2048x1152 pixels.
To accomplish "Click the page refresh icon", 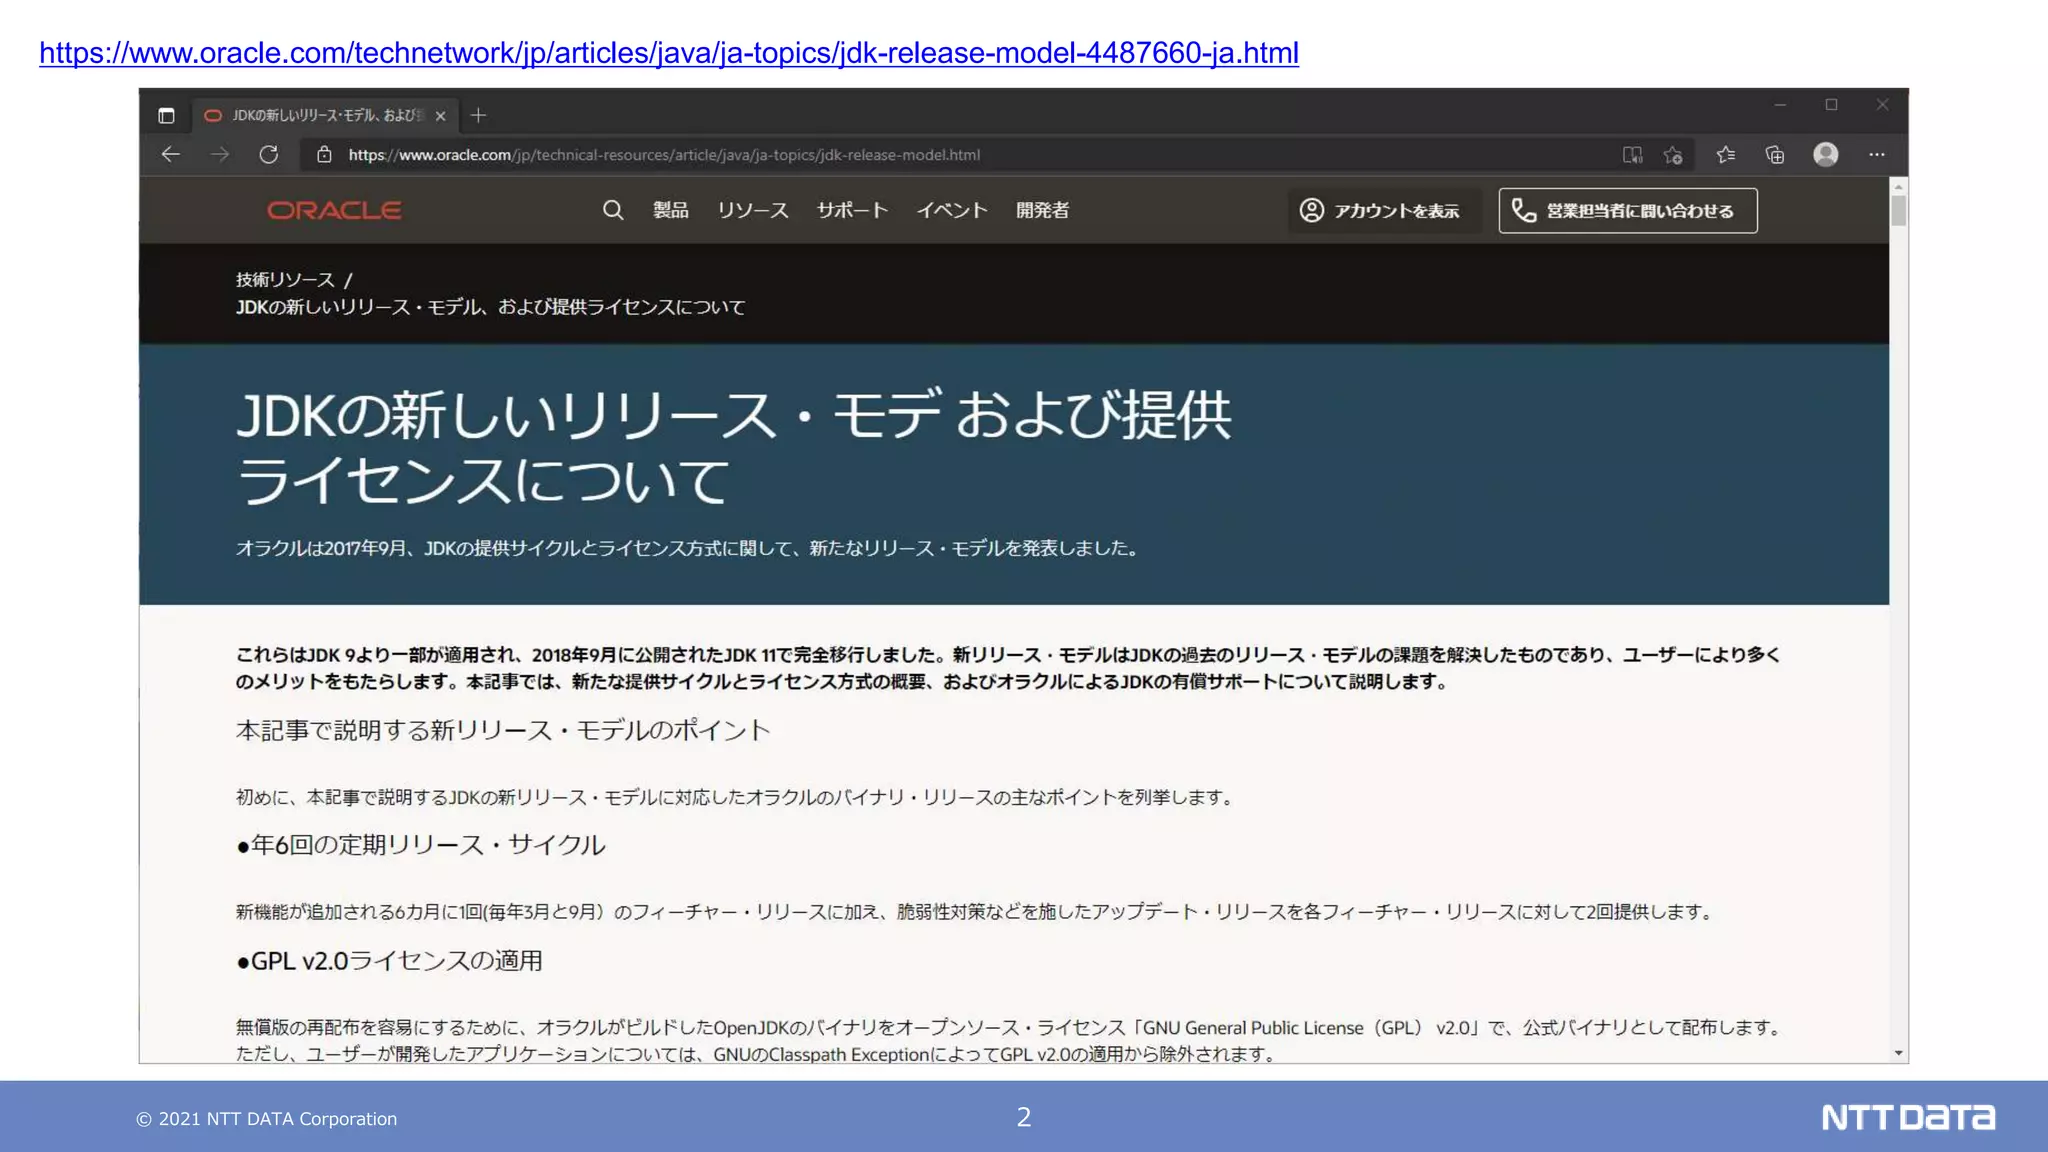I will (268, 154).
